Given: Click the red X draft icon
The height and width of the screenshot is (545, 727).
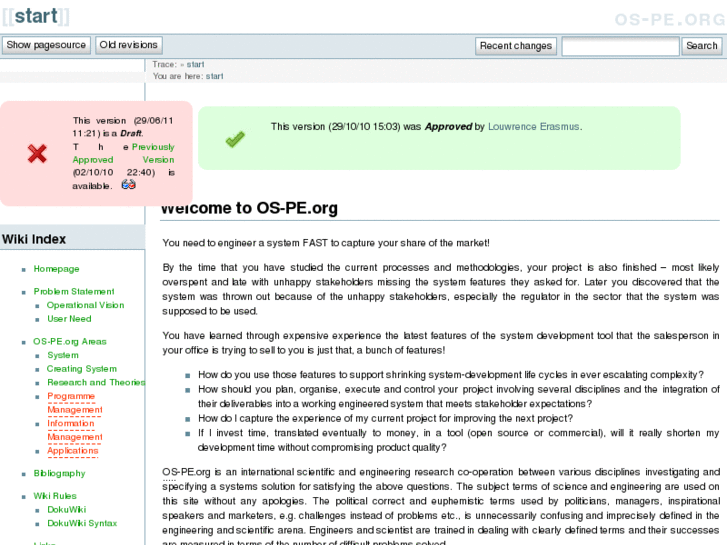Looking at the screenshot, I should pyautogui.click(x=37, y=154).
